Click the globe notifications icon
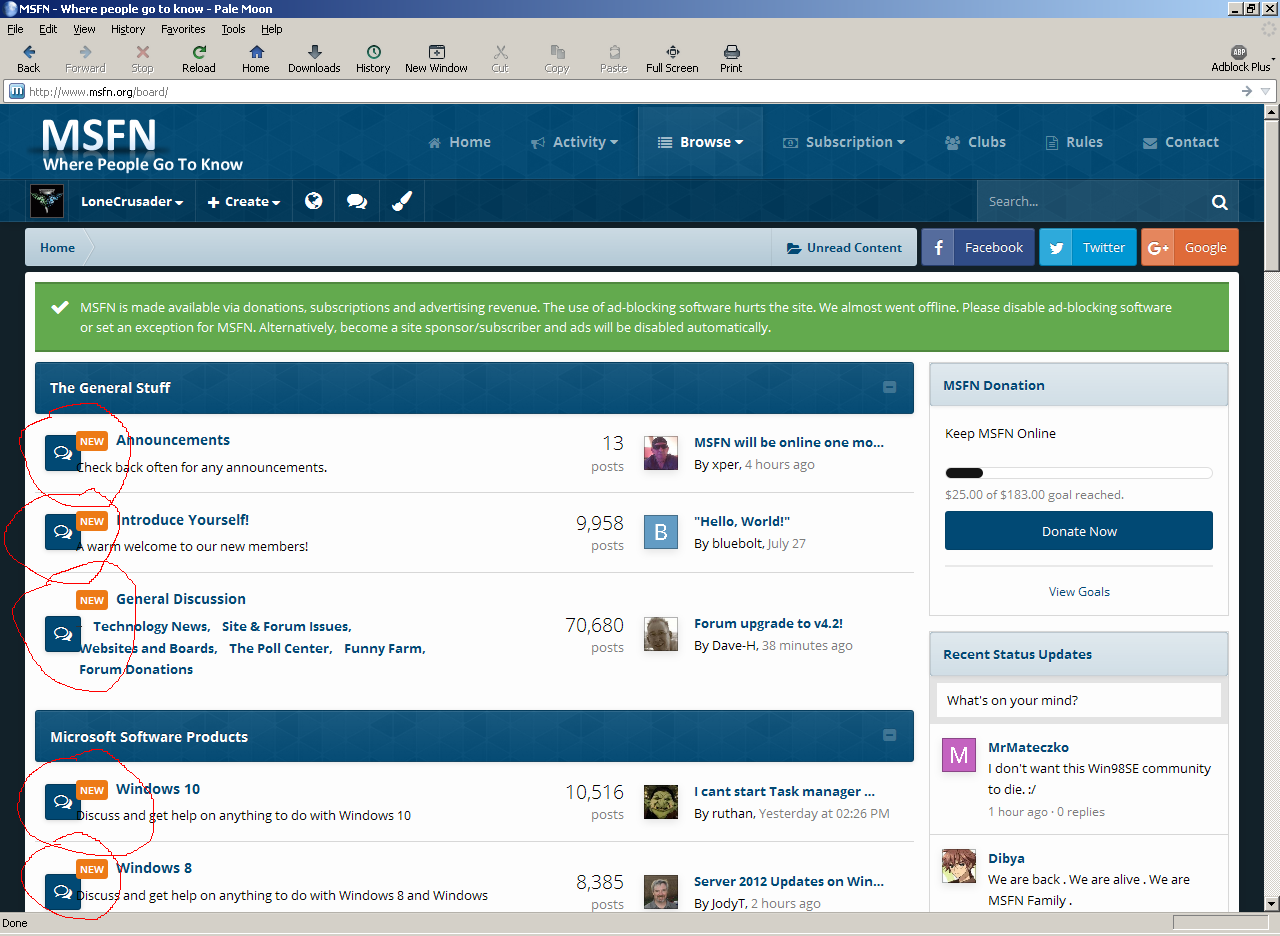Image resolution: width=1280 pixels, height=936 pixels. tap(313, 201)
